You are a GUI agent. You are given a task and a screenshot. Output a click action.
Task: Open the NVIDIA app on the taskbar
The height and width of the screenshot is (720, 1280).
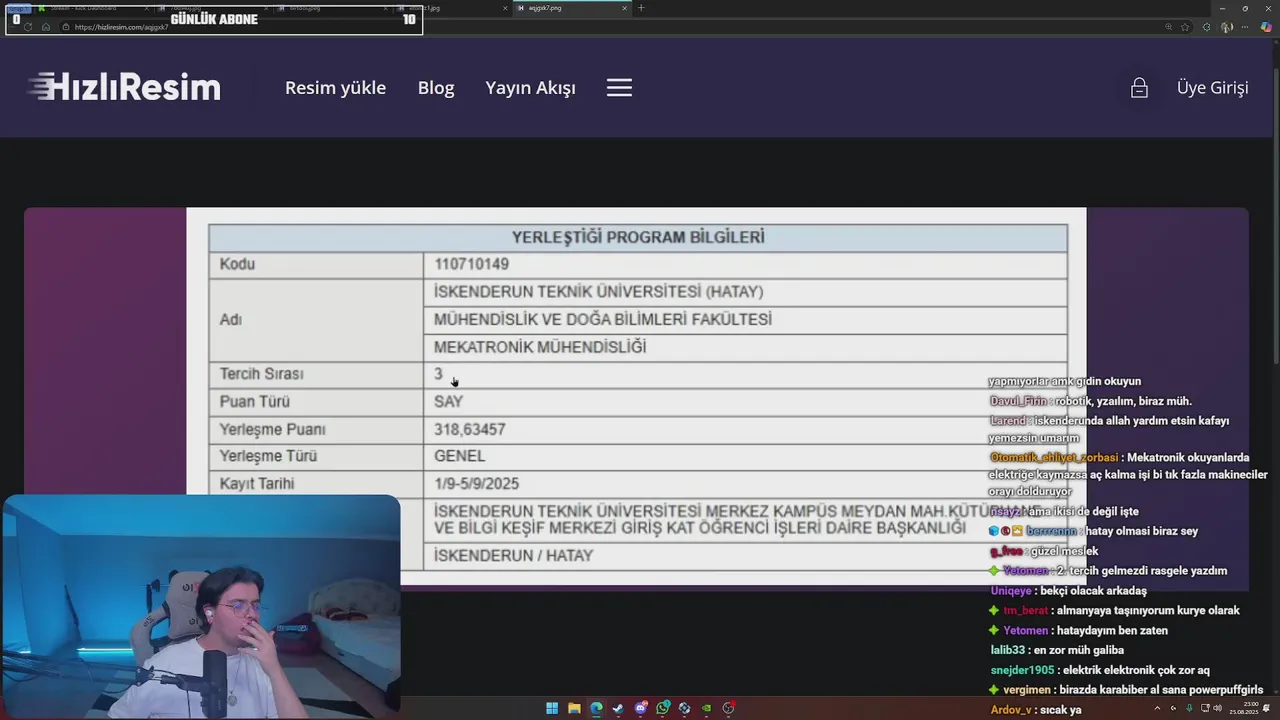click(707, 708)
